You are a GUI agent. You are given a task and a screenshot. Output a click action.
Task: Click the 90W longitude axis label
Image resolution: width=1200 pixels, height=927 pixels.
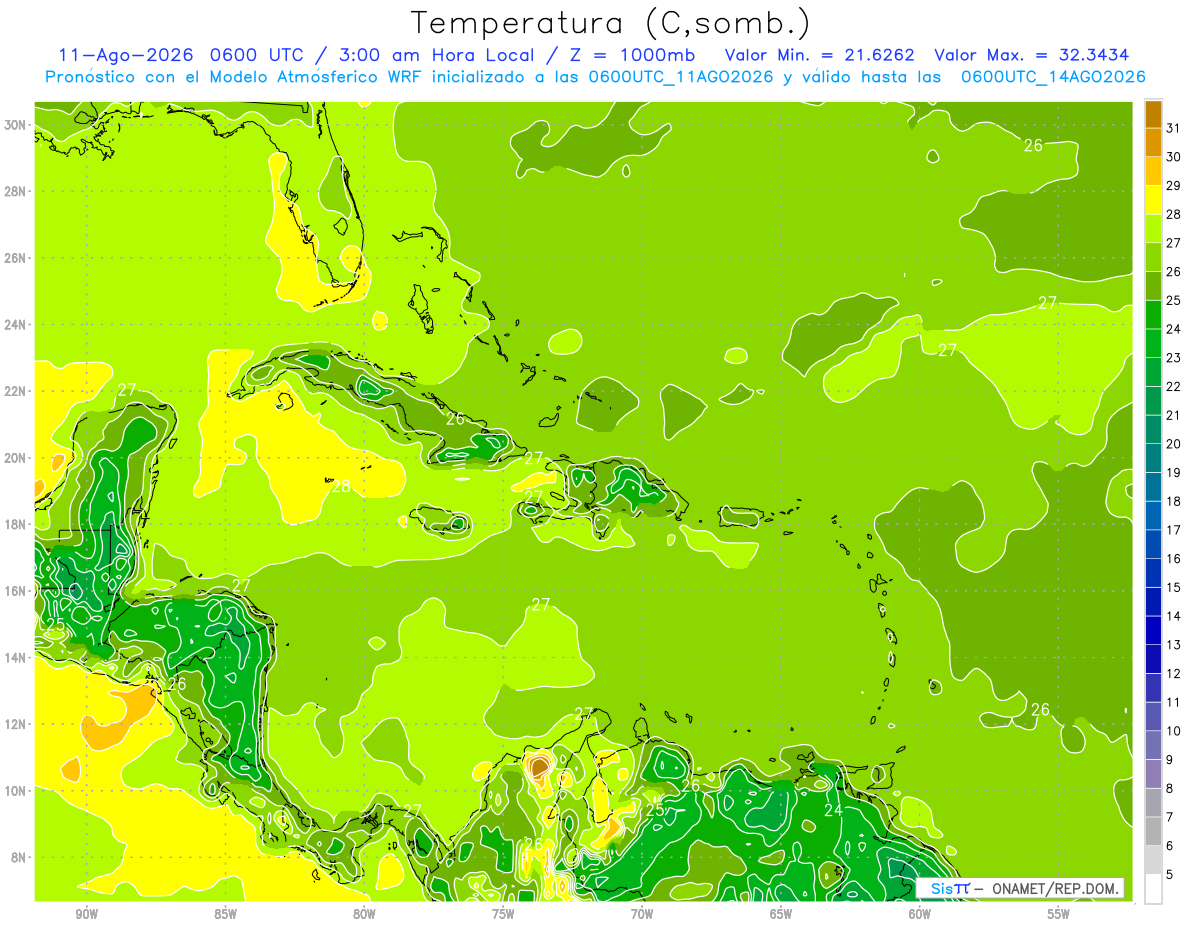coord(86,914)
